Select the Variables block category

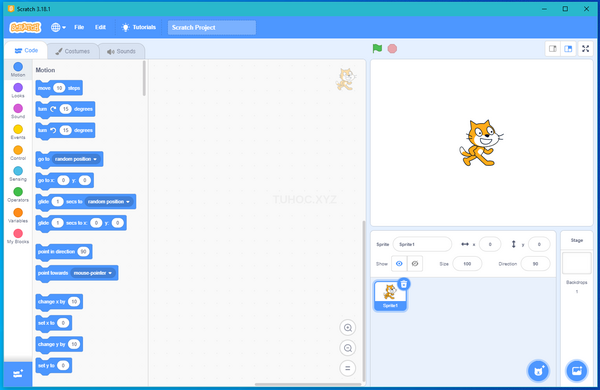click(18, 215)
